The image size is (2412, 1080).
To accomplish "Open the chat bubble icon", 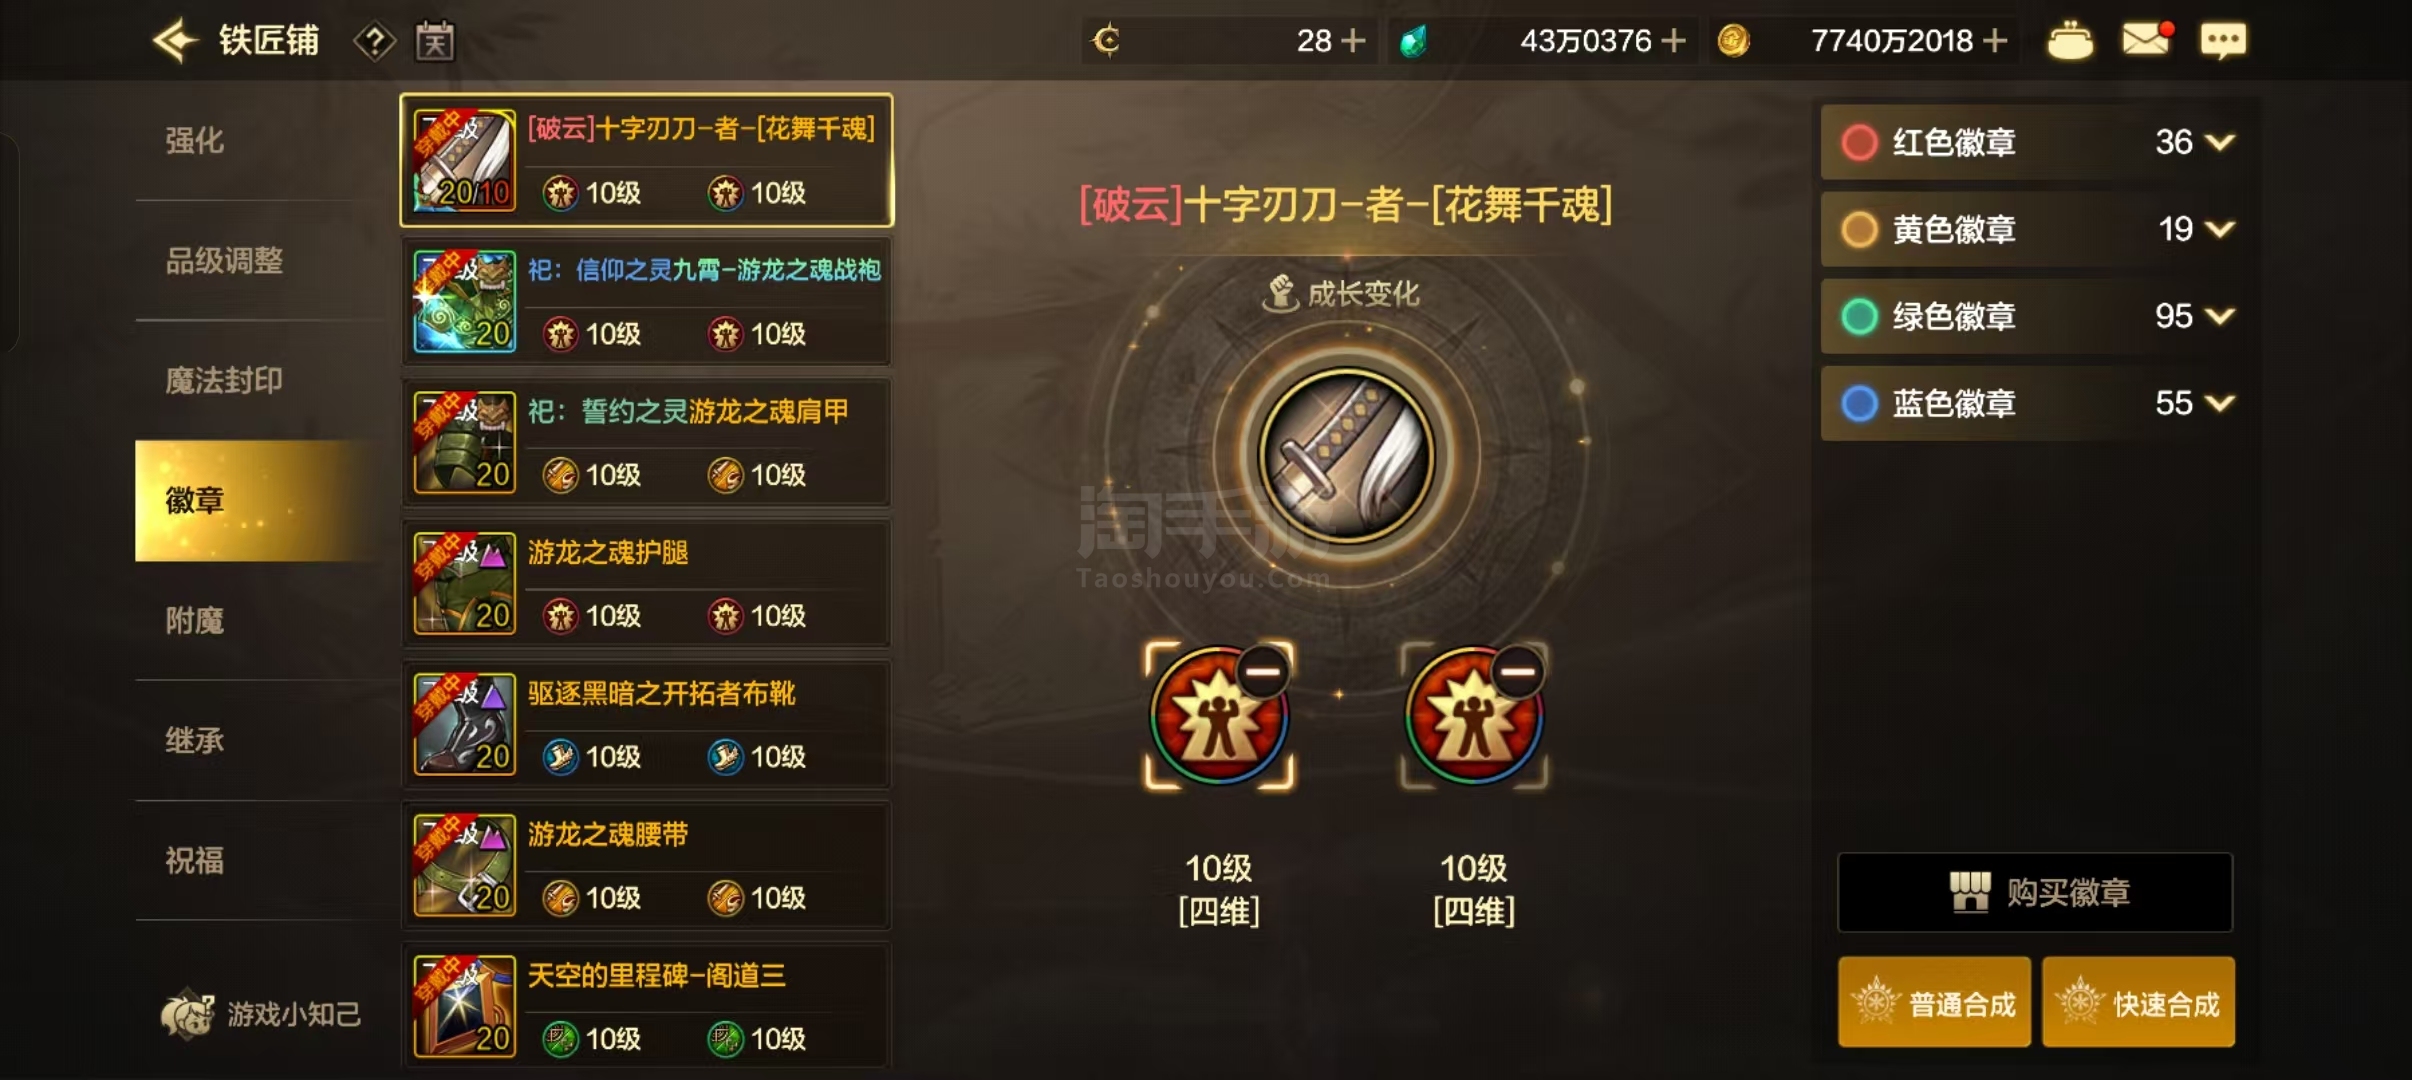I will [x=2223, y=41].
